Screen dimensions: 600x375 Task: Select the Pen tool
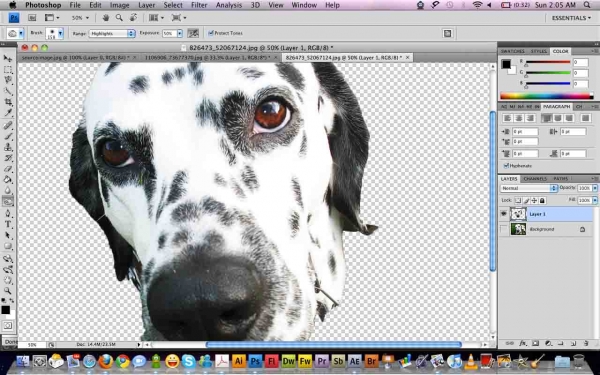click(x=8, y=213)
